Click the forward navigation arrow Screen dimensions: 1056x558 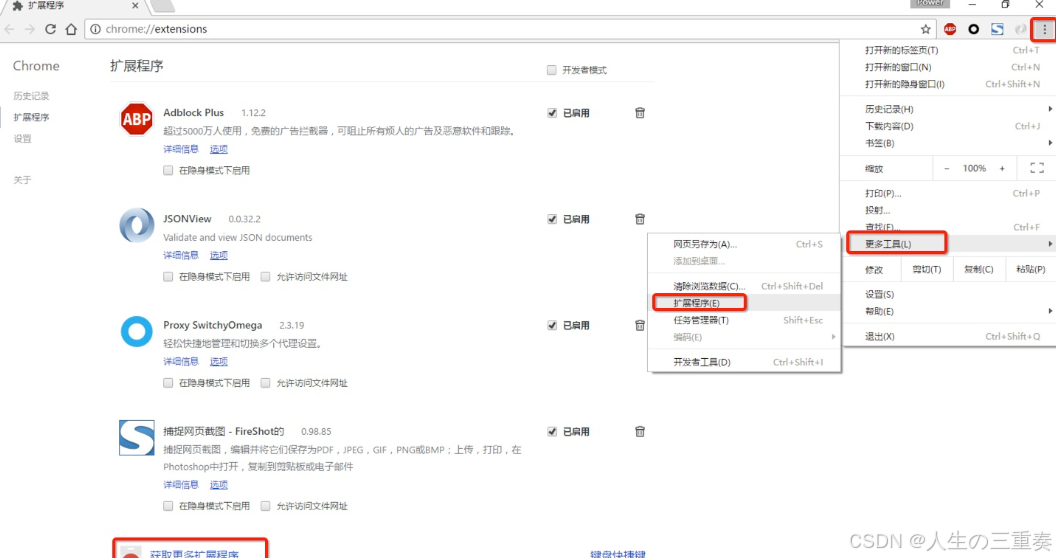tap(30, 29)
